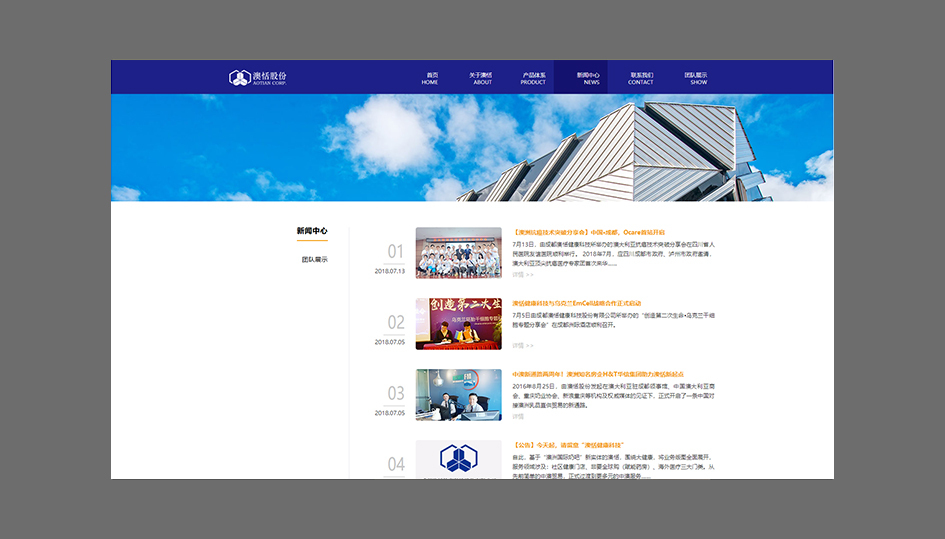Click the number 04 of fourth news
945x539 pixels.
(x=395, y=464)
